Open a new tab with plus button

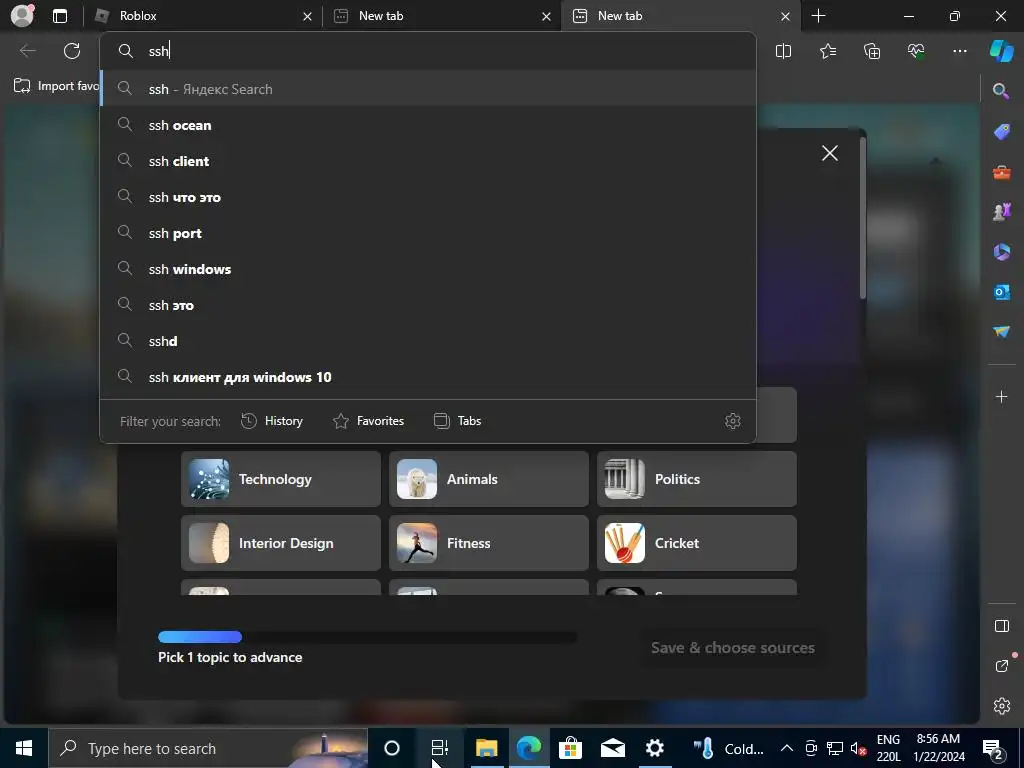[818, 16]
